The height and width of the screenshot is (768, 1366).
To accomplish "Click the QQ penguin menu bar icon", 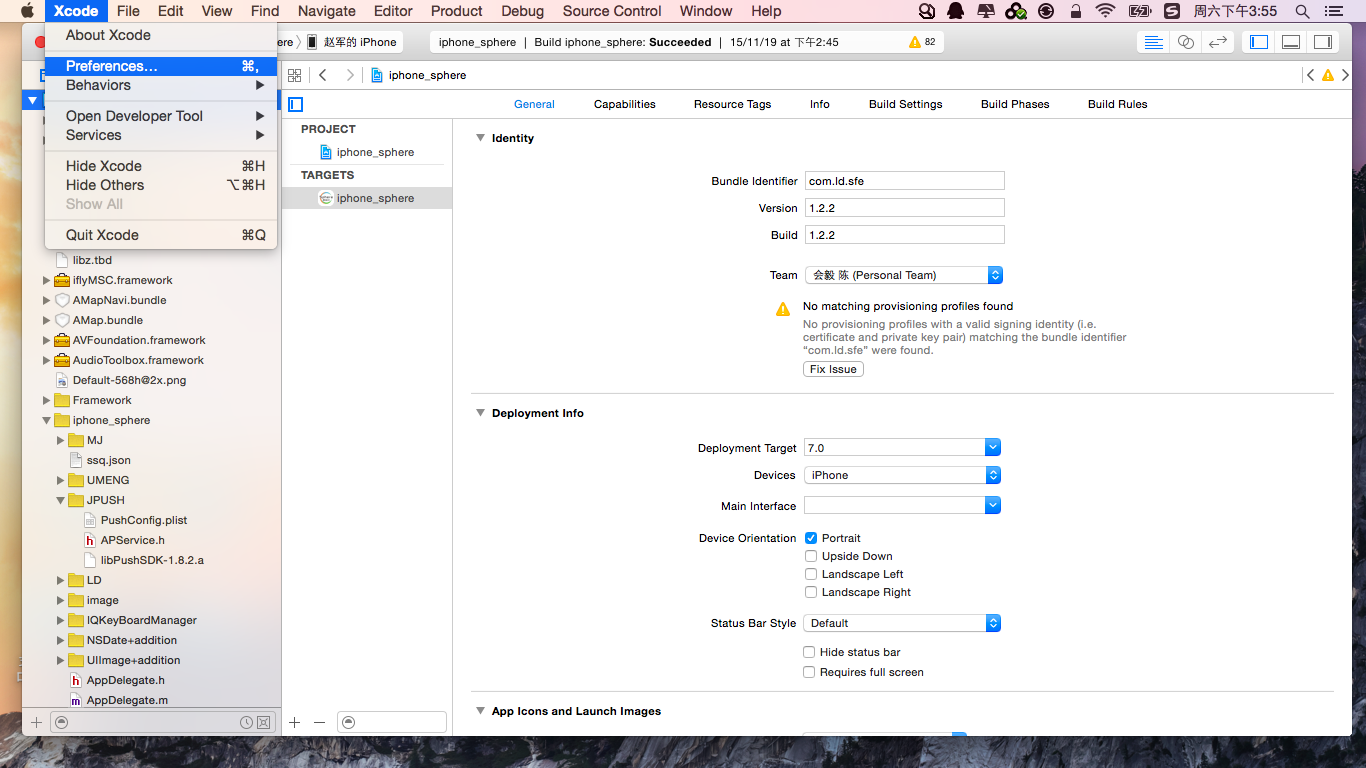I will click(955, 11).
